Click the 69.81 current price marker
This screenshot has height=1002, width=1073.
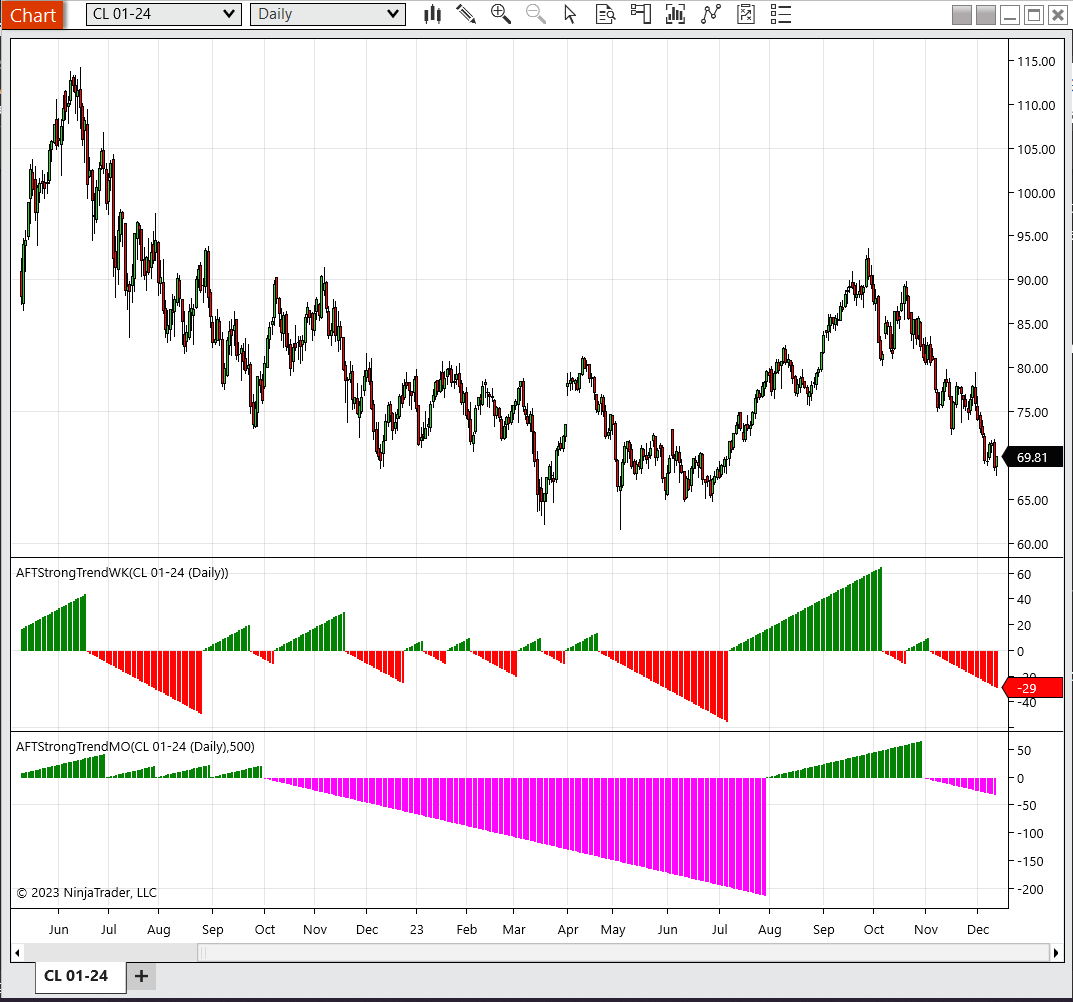[1032, 457]
